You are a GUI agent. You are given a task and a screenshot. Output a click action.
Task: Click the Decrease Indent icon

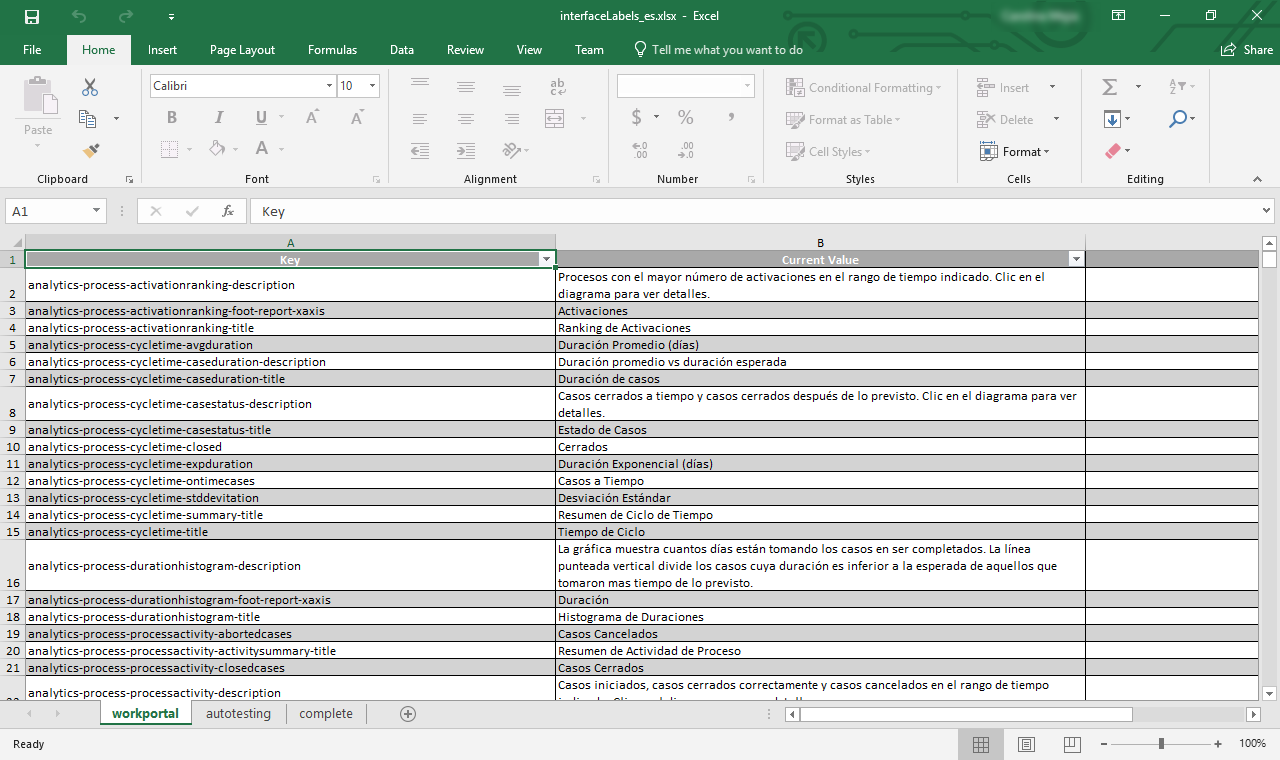coord(420,150)
